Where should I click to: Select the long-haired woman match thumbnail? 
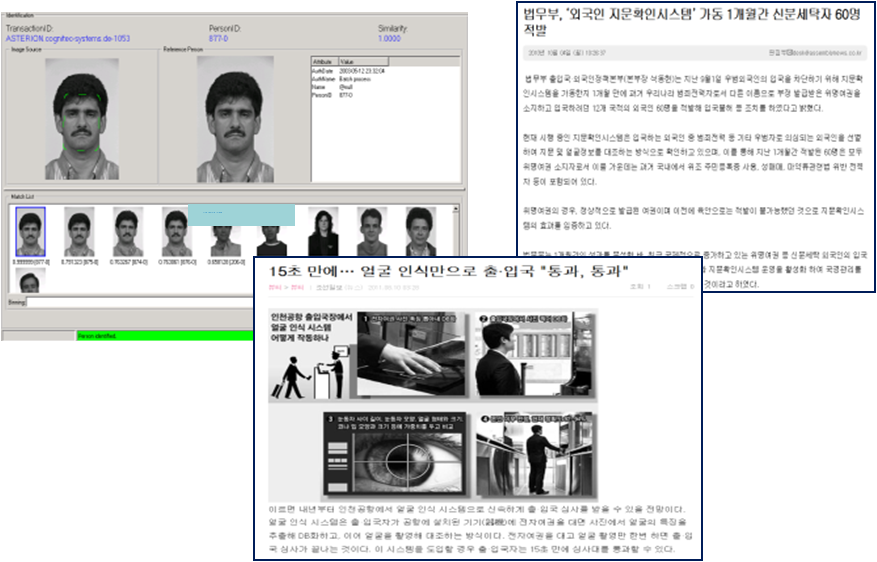323,232
